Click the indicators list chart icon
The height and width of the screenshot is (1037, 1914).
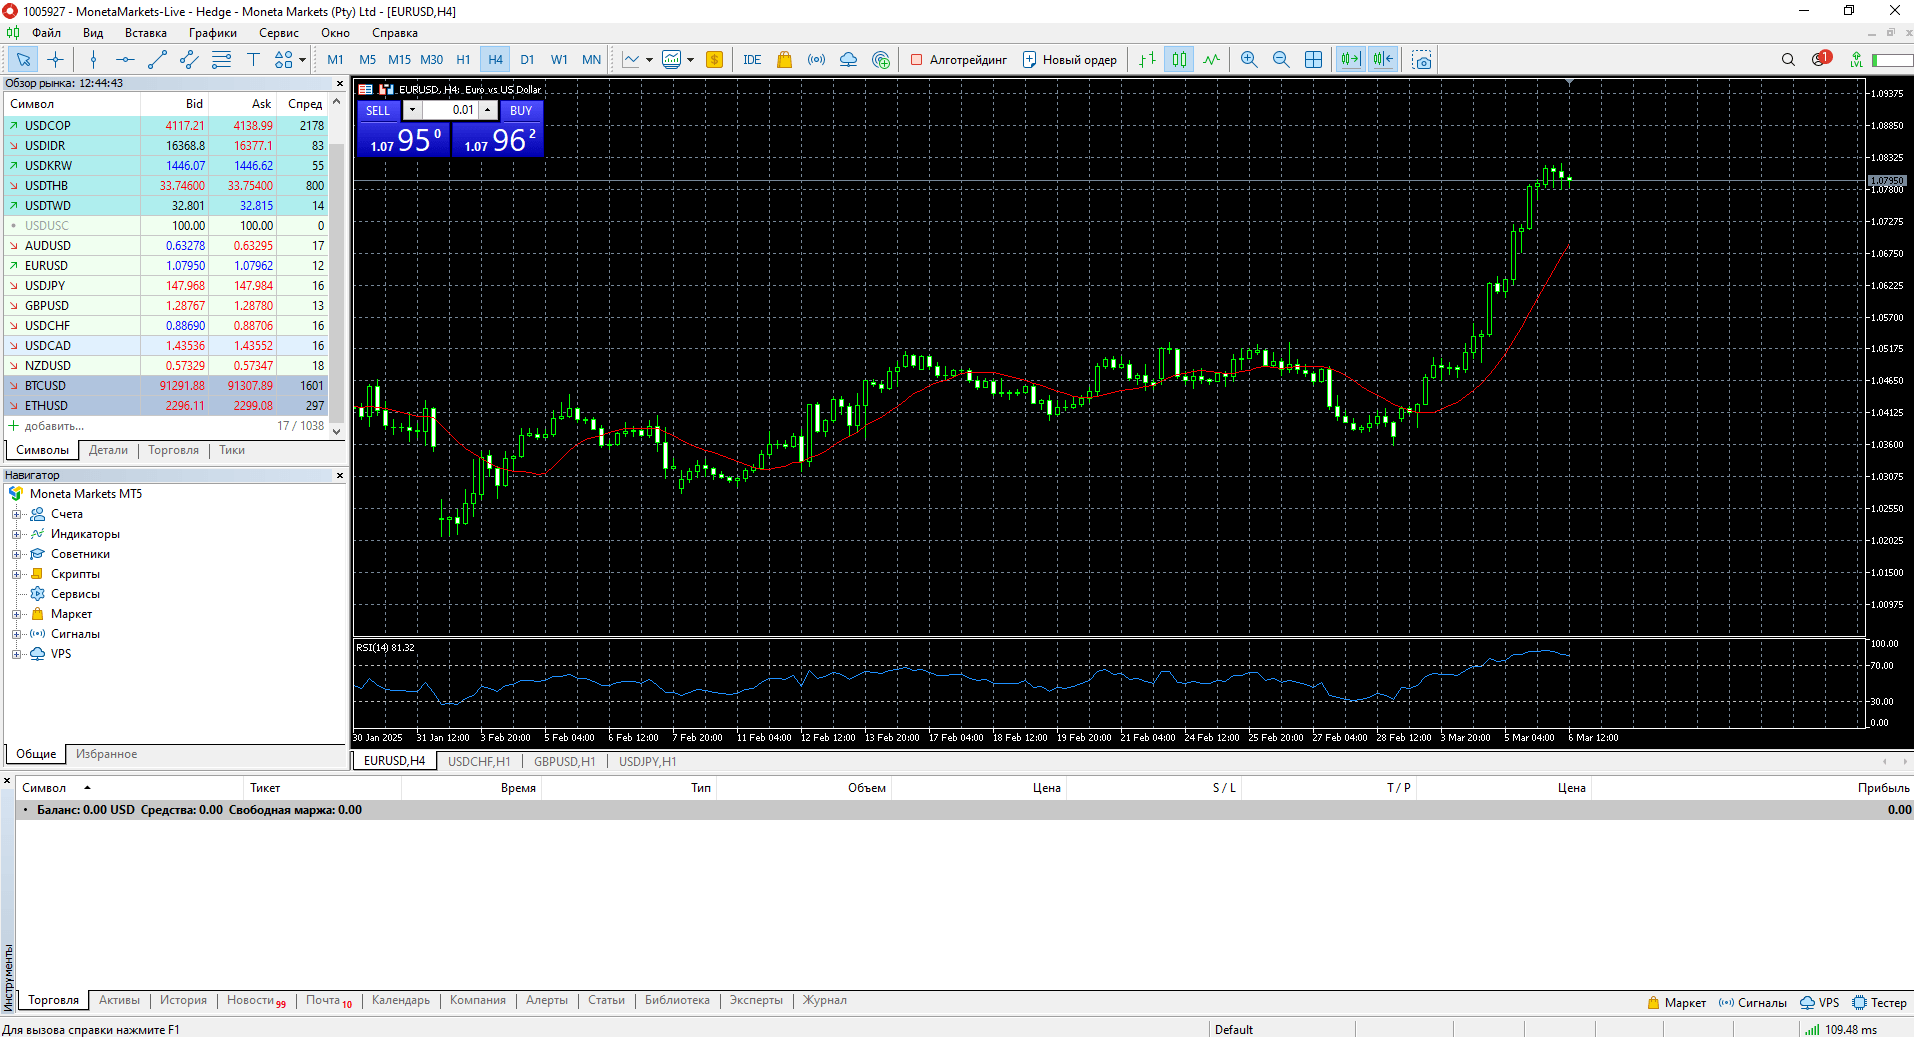pos(631,60)
